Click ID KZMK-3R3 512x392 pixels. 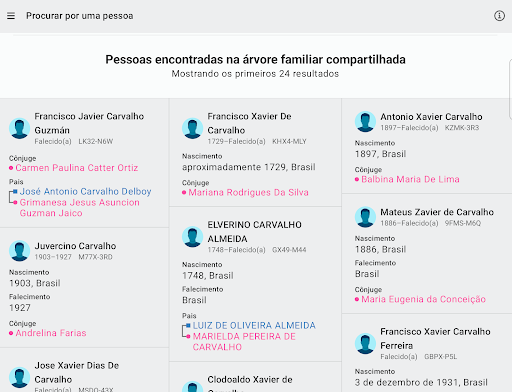(462, 128)
